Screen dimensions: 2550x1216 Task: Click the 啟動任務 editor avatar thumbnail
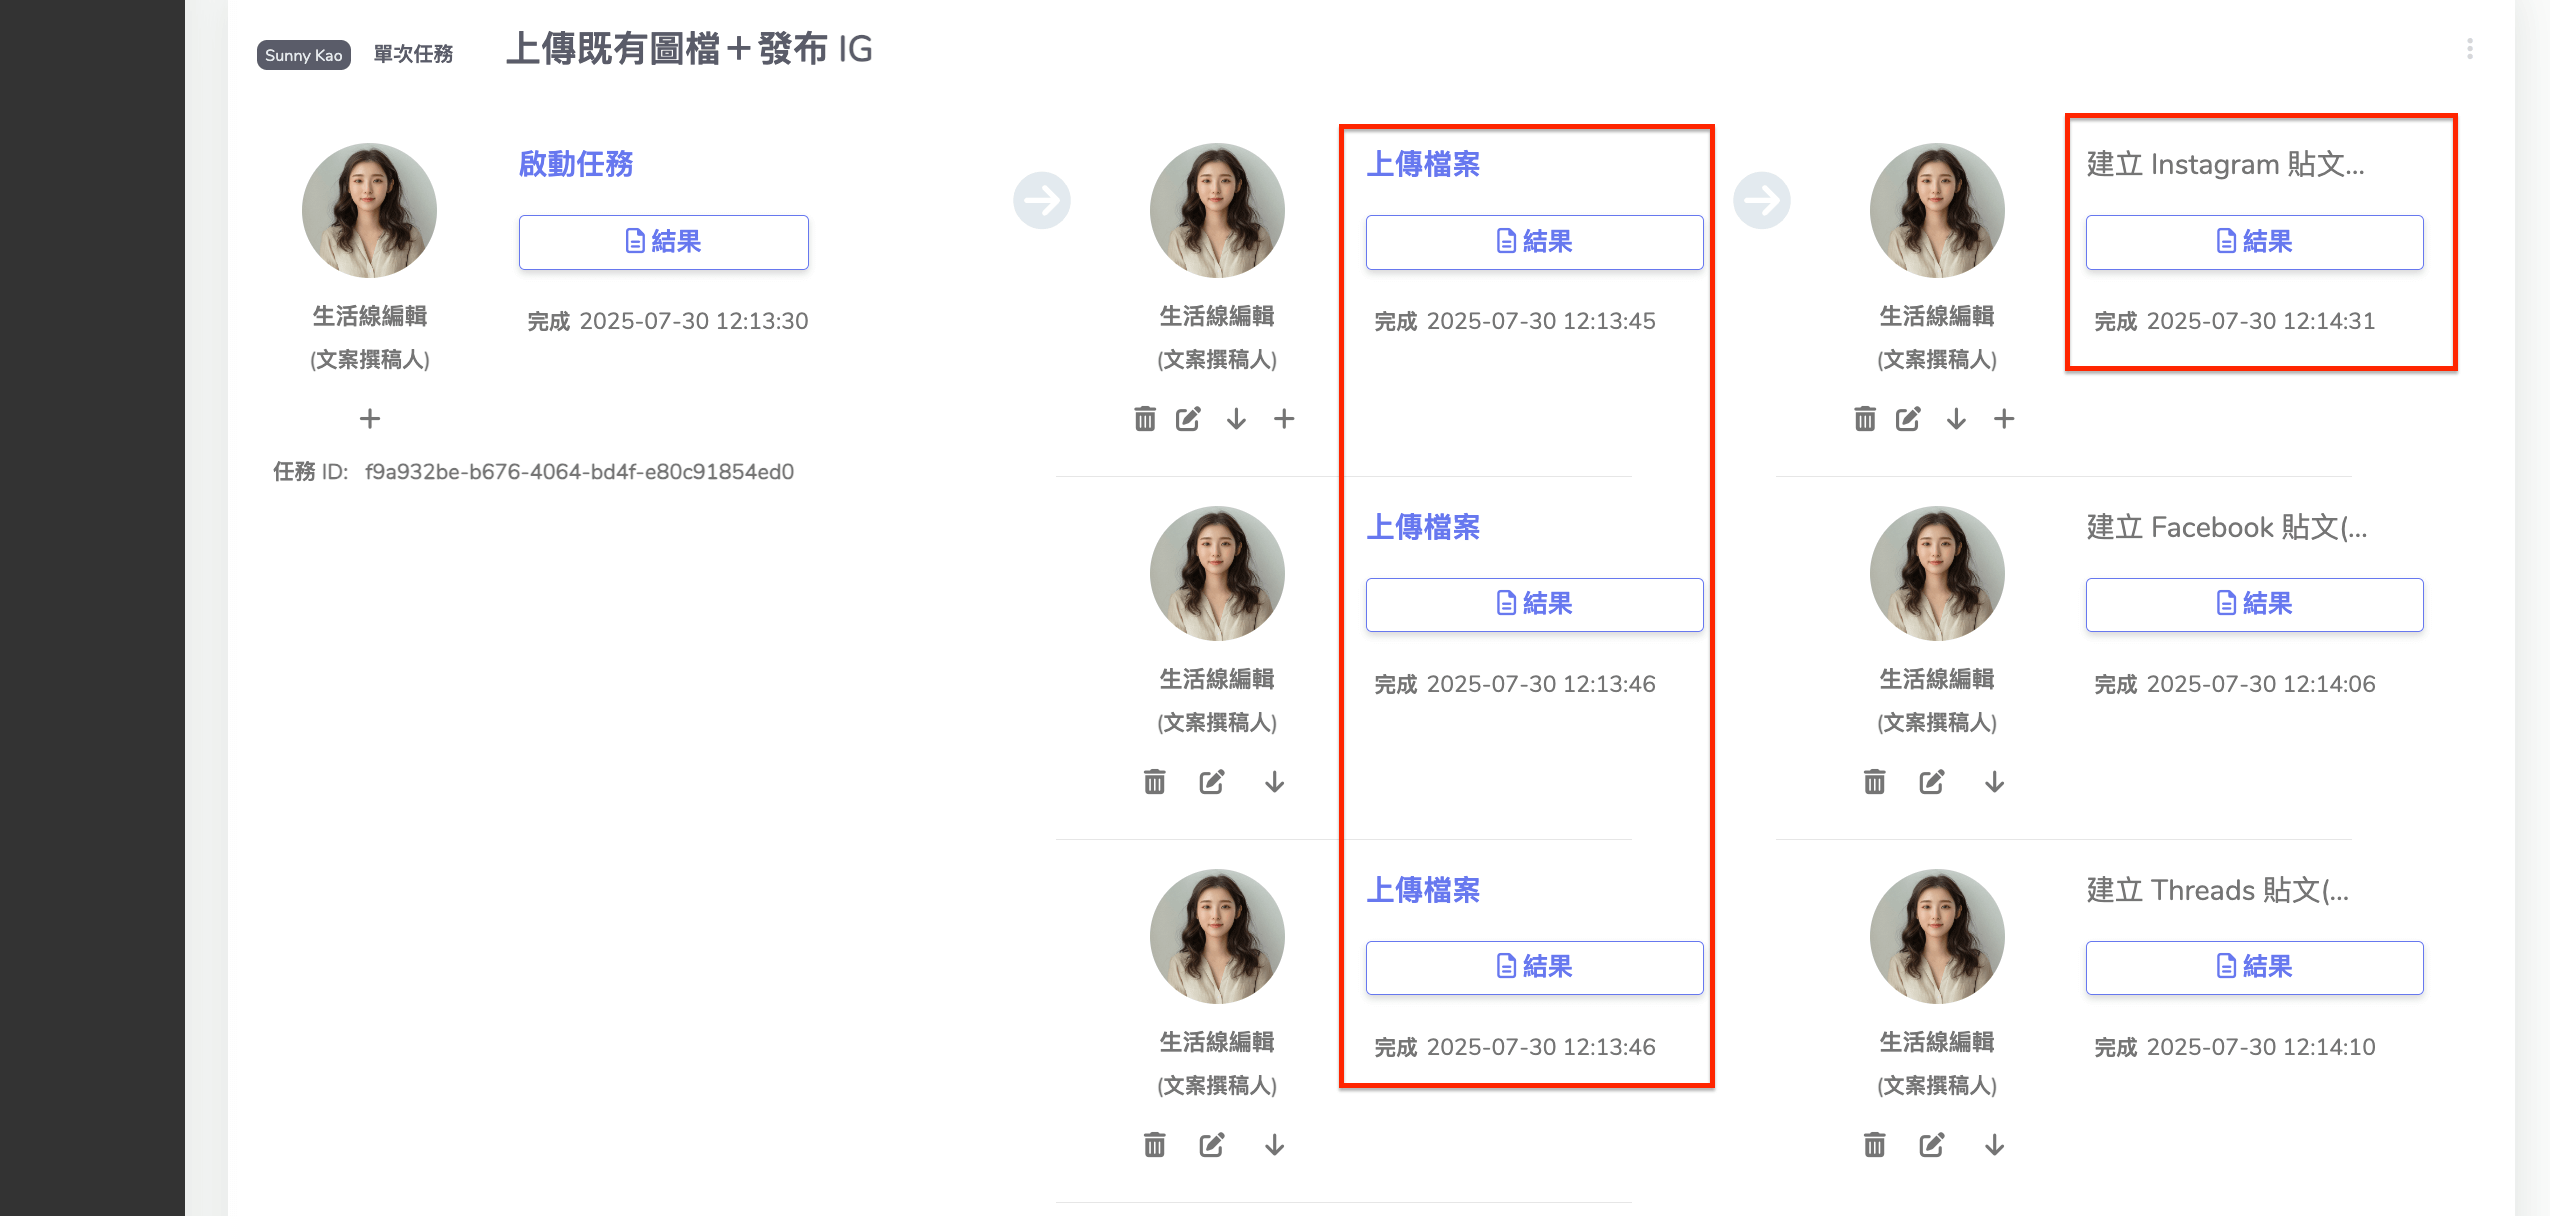(x=369, y=210)
